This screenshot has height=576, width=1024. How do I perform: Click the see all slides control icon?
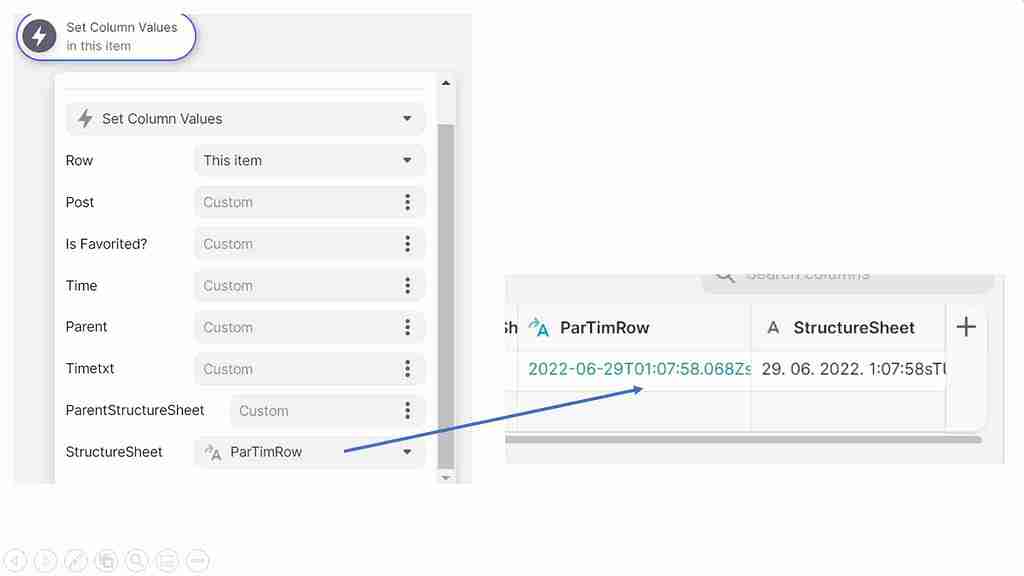(x=106, y=560)
